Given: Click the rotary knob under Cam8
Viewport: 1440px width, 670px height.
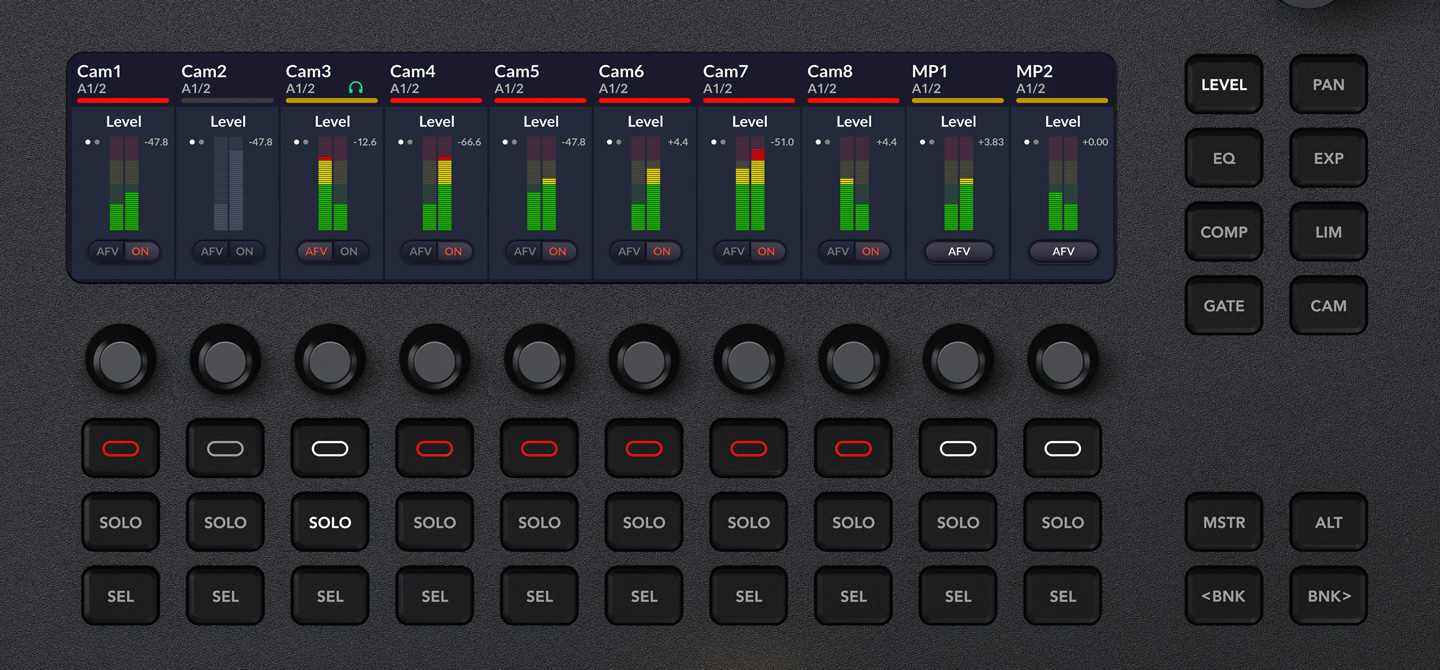Looking at the screenshot, I should [x=853, y=360].
